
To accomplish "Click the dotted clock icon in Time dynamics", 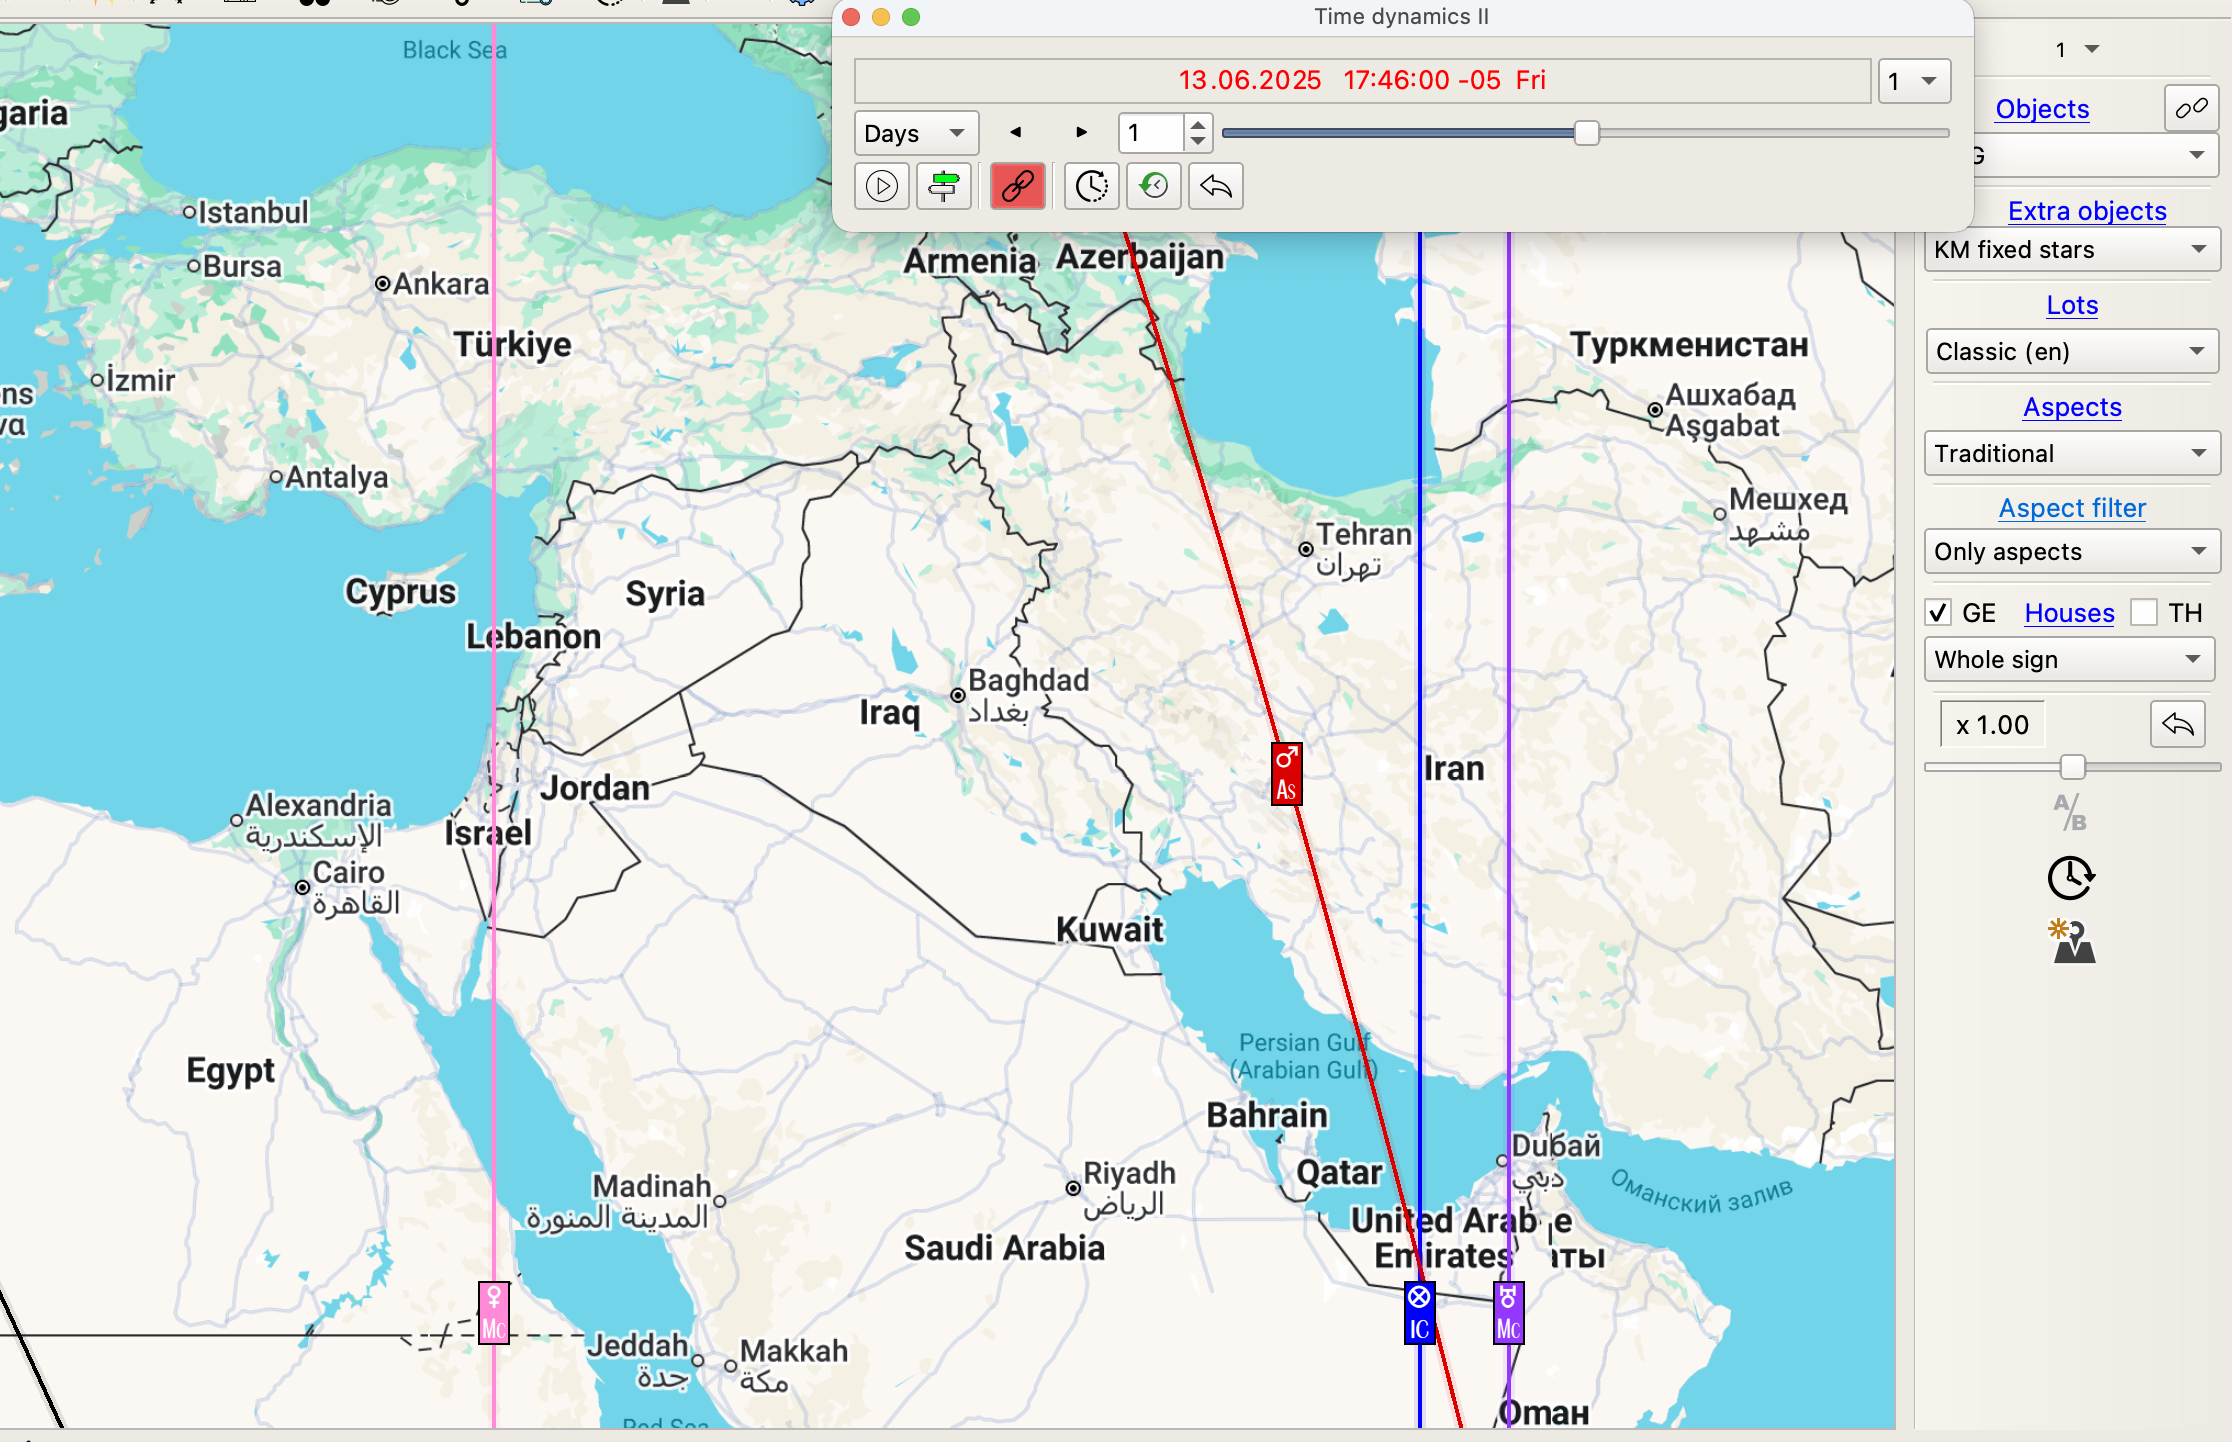I will pos(1091,186).
